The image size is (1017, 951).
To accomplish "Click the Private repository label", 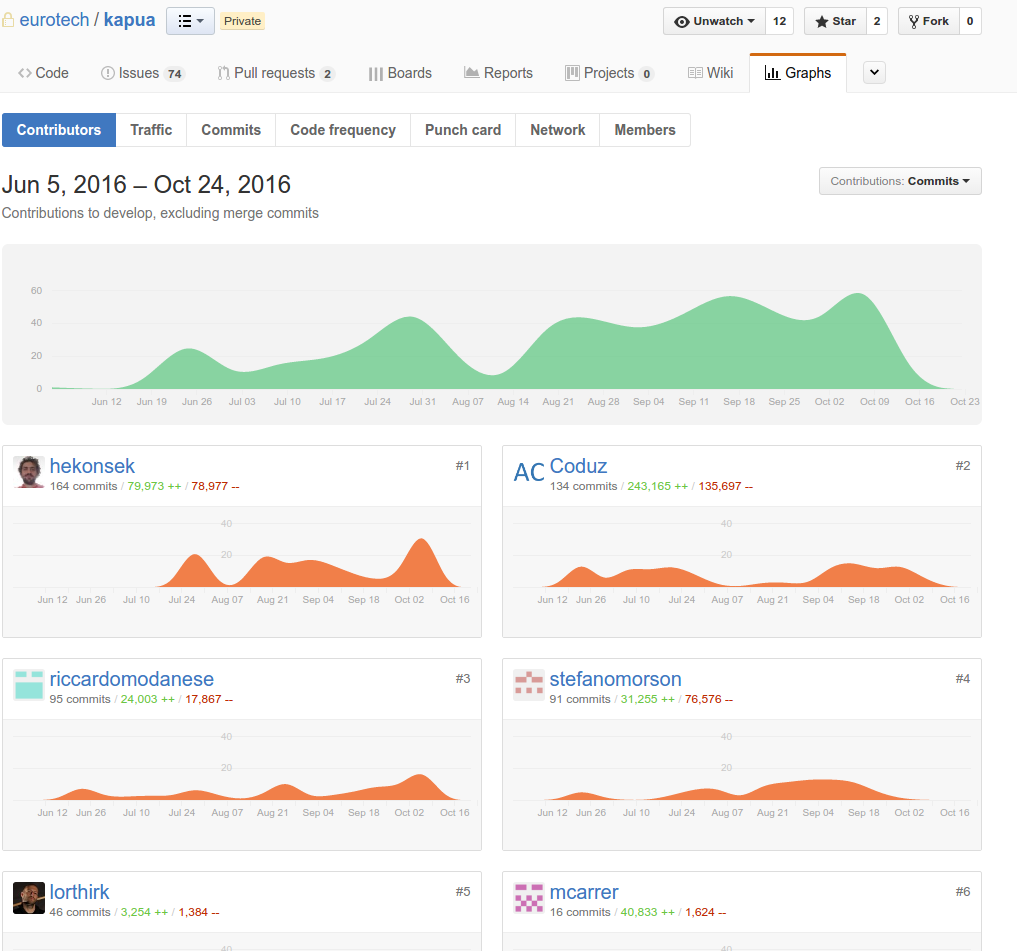I will tap(243, 21).
